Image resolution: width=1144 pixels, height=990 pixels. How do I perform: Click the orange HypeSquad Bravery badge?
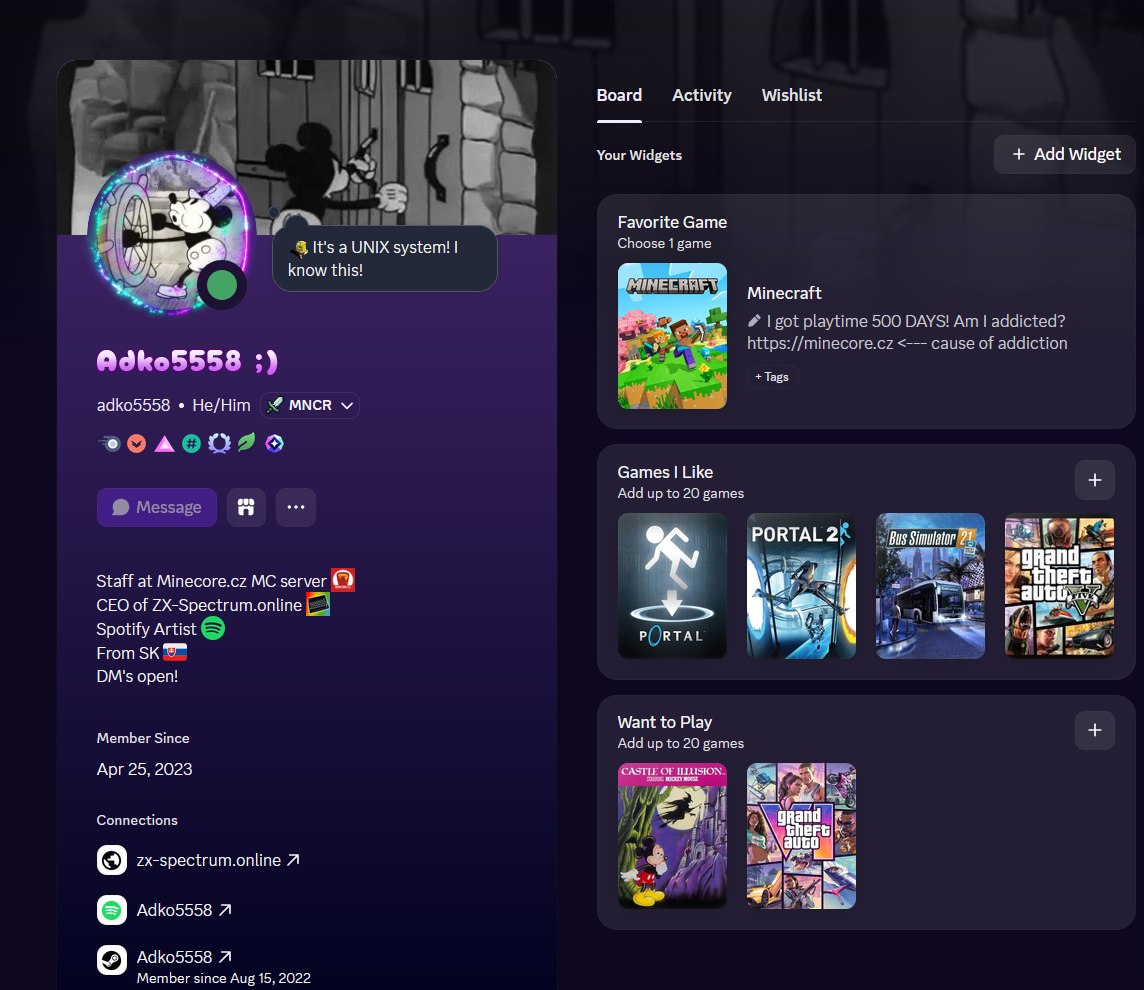pyautogui.click(x=136, y=444)
